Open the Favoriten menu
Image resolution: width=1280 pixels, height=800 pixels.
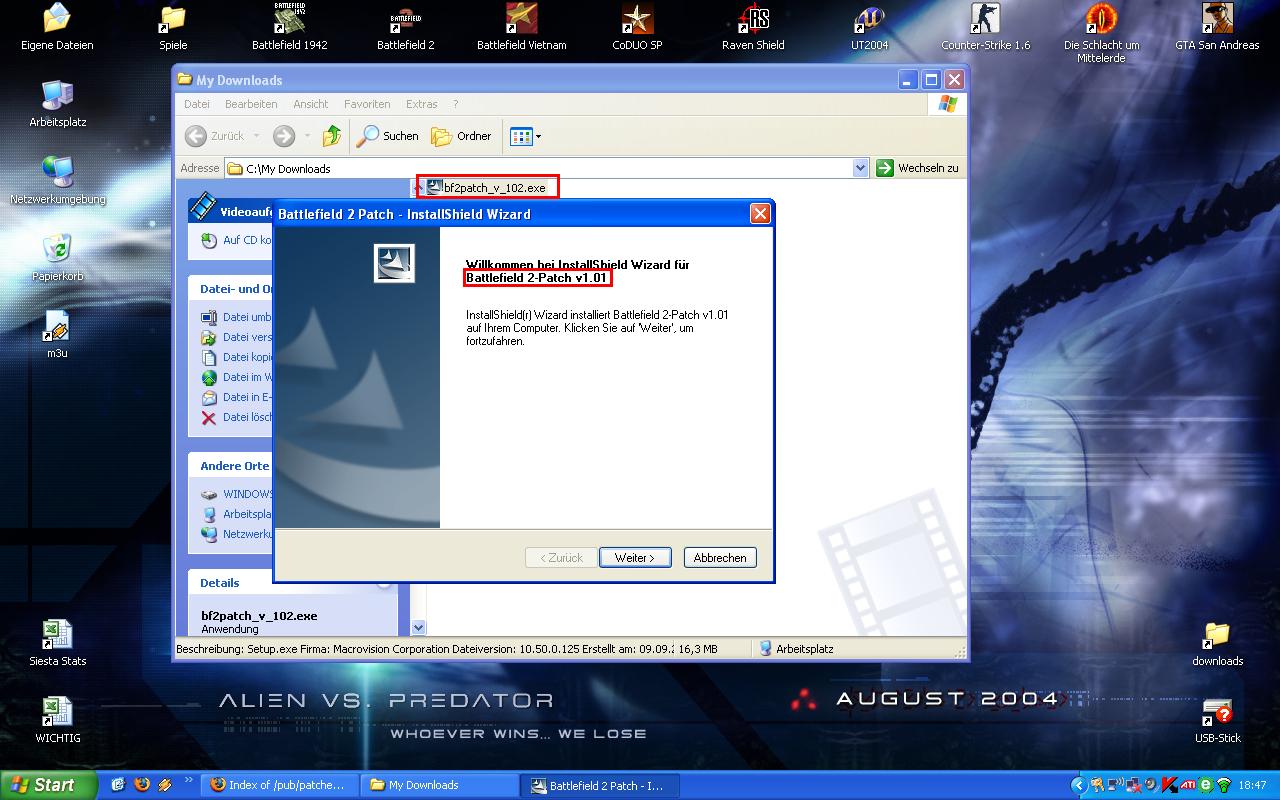(367, 104)
